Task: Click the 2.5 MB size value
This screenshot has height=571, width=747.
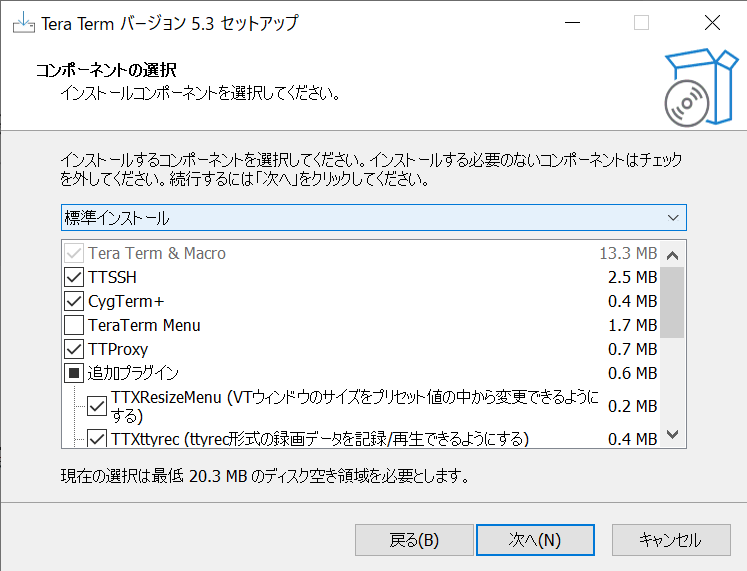Action: (633, 277)
